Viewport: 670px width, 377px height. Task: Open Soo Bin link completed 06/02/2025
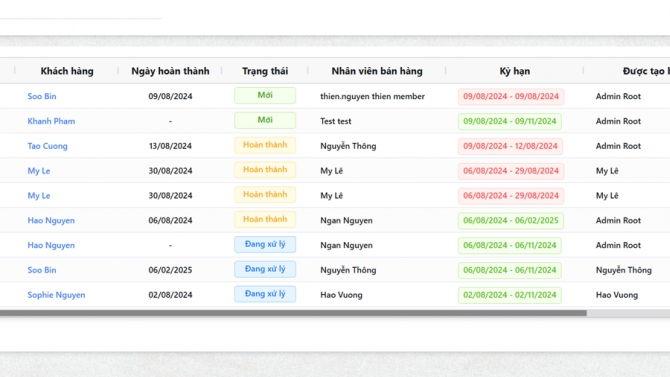click(x=42, y=270)
